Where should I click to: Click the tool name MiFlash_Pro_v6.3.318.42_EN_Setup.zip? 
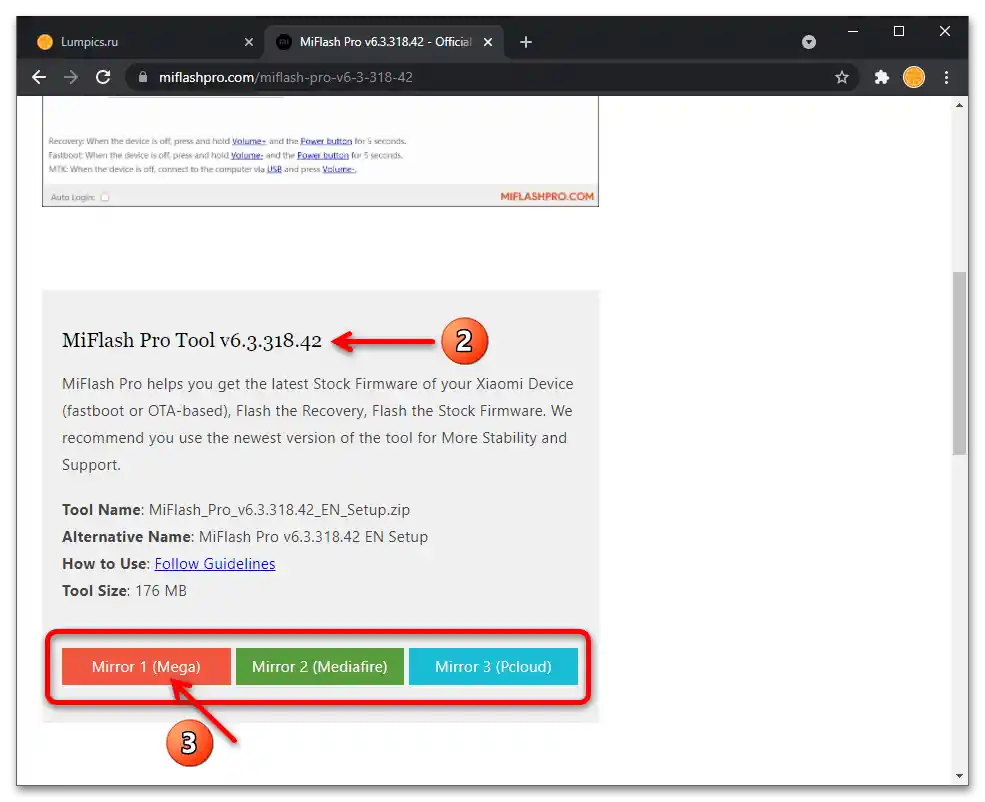click(279, 510)
